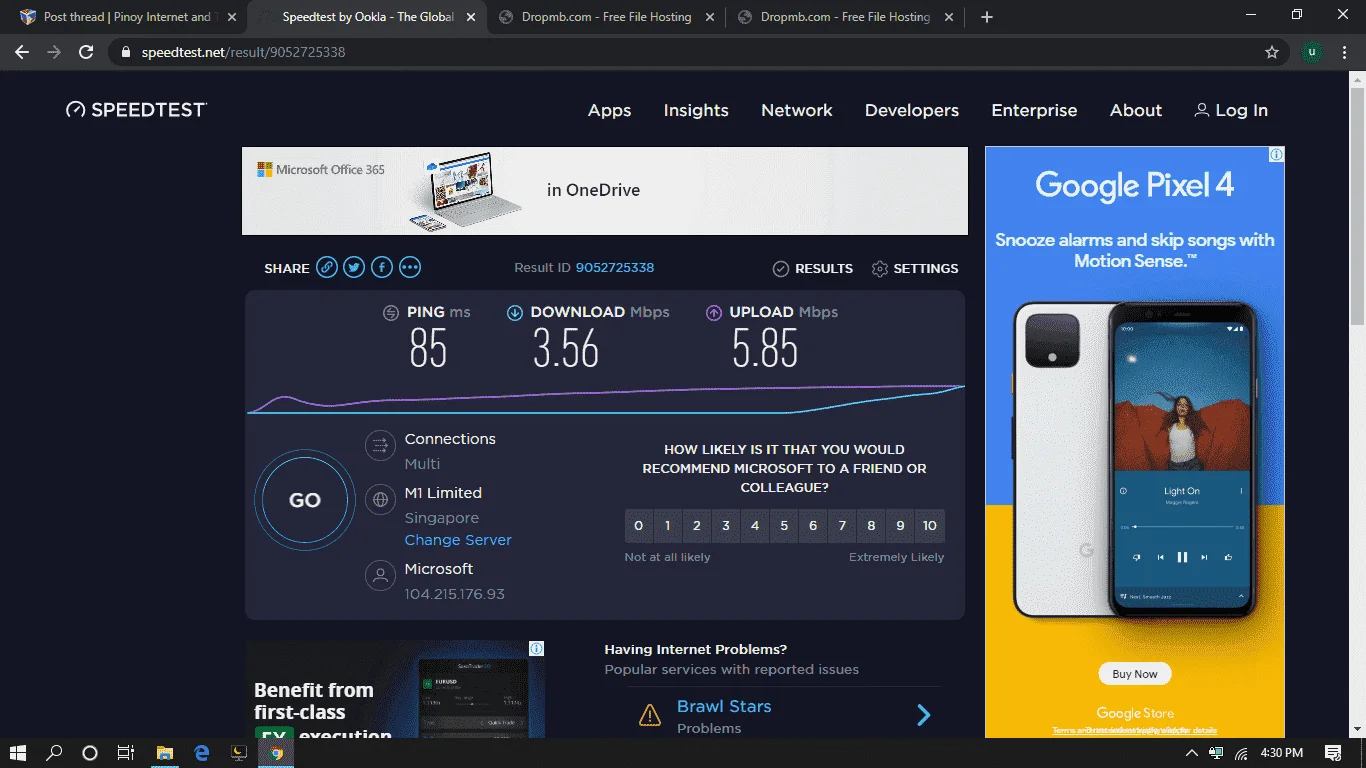Expand the Brawl Stars problems chevron
1366x768 pixels.
pyautogui.click(x=924, y=715)
